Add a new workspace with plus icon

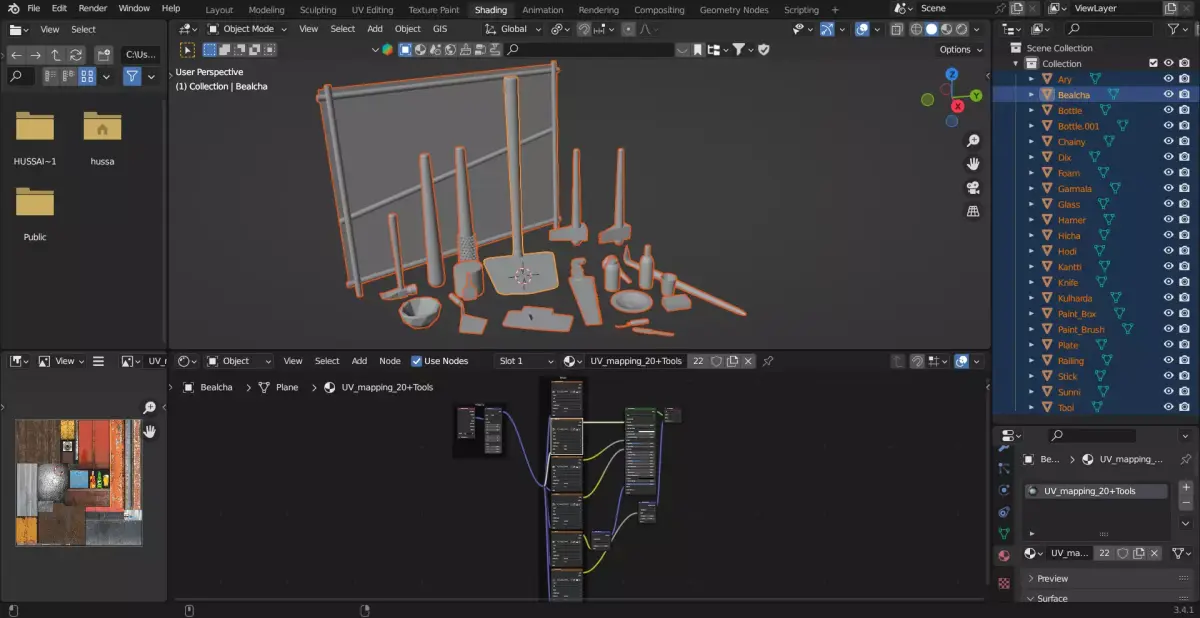click(x=835, y=10)
